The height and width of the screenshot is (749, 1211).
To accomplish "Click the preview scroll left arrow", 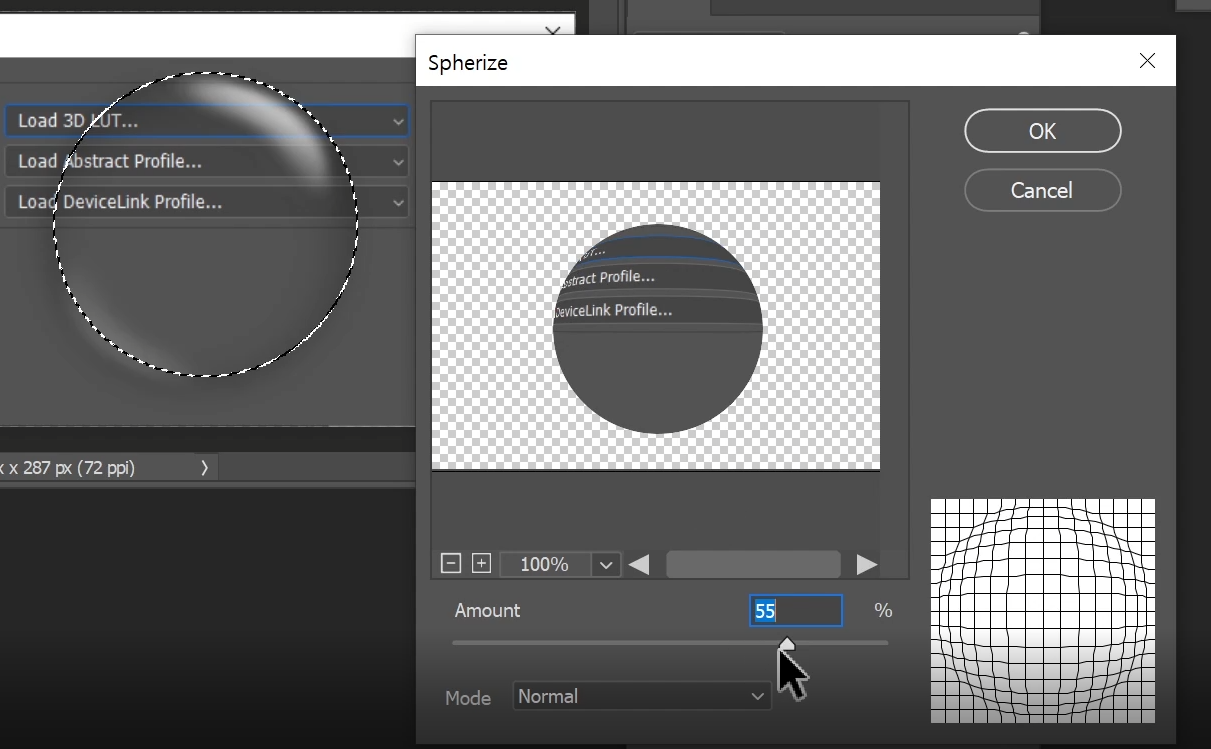I will click(x=639, y=565).
